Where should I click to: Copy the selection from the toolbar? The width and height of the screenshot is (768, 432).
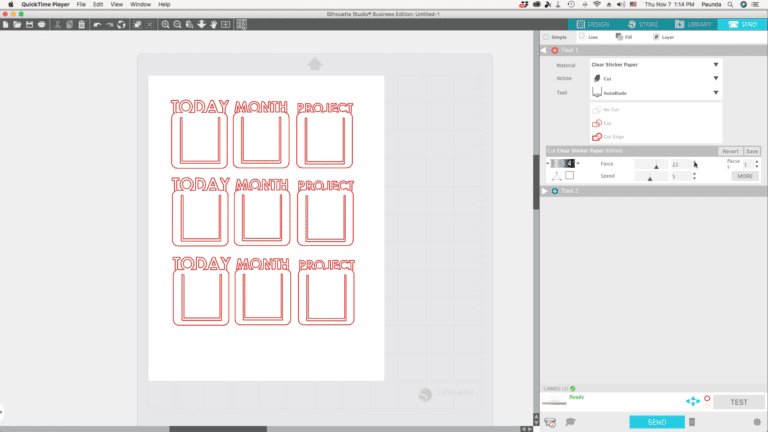70,24
